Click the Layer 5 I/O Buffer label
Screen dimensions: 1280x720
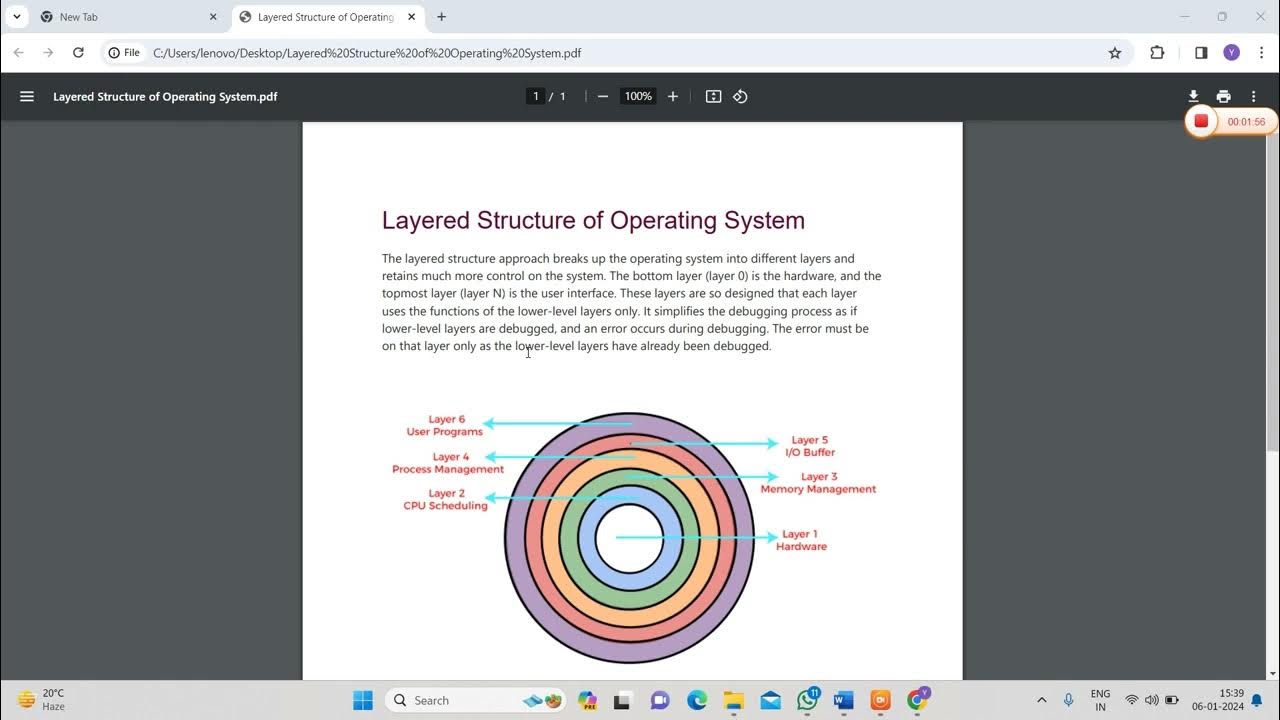pos(810,446)
